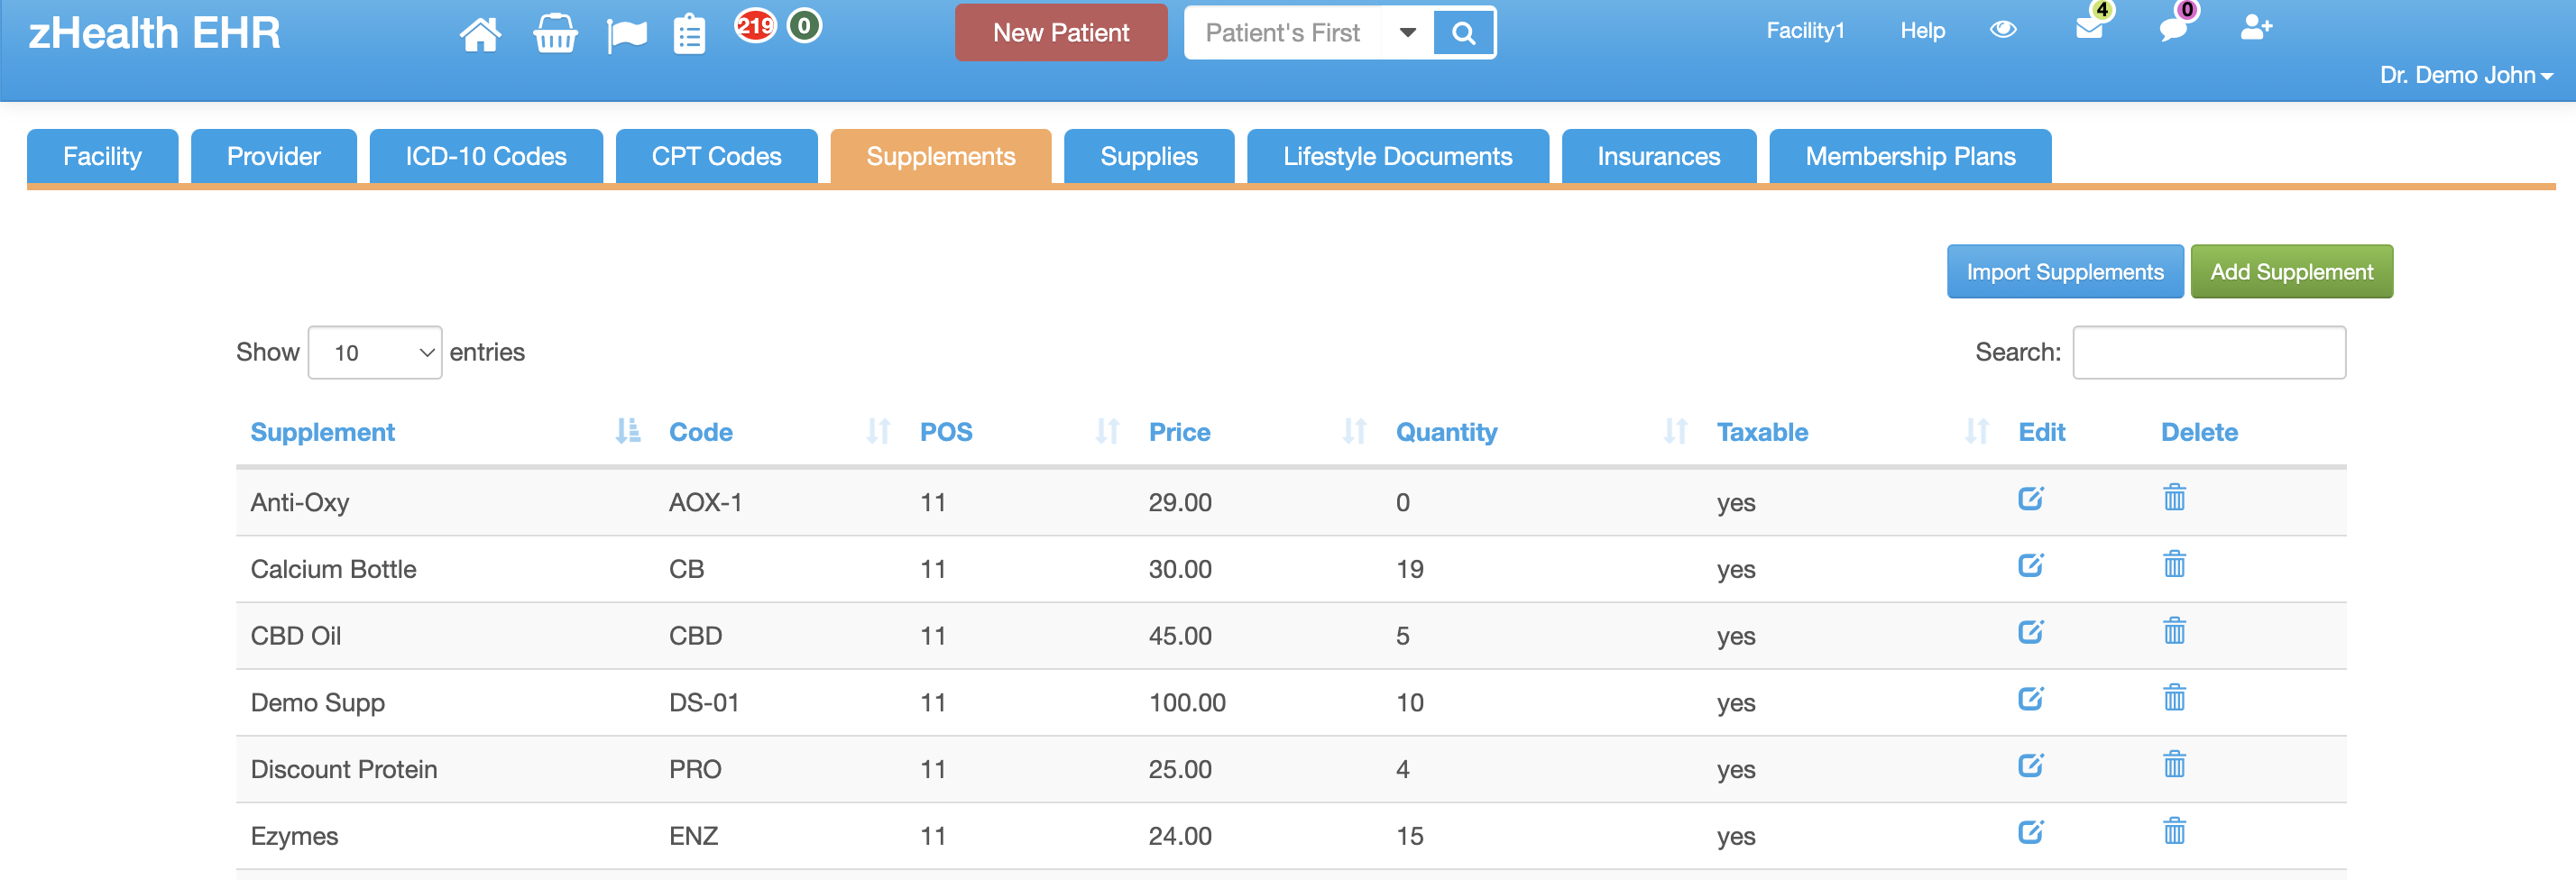Open the shopping basket icon
This screenshot has width=2576, height=880.
tap(555, 33)
